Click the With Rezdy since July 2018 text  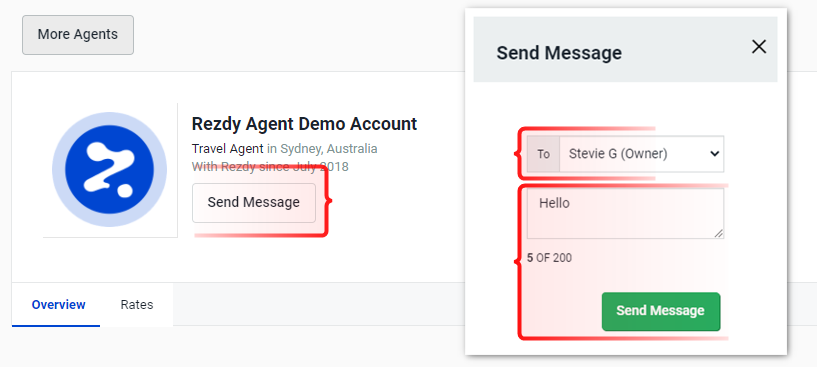point(270,167)
